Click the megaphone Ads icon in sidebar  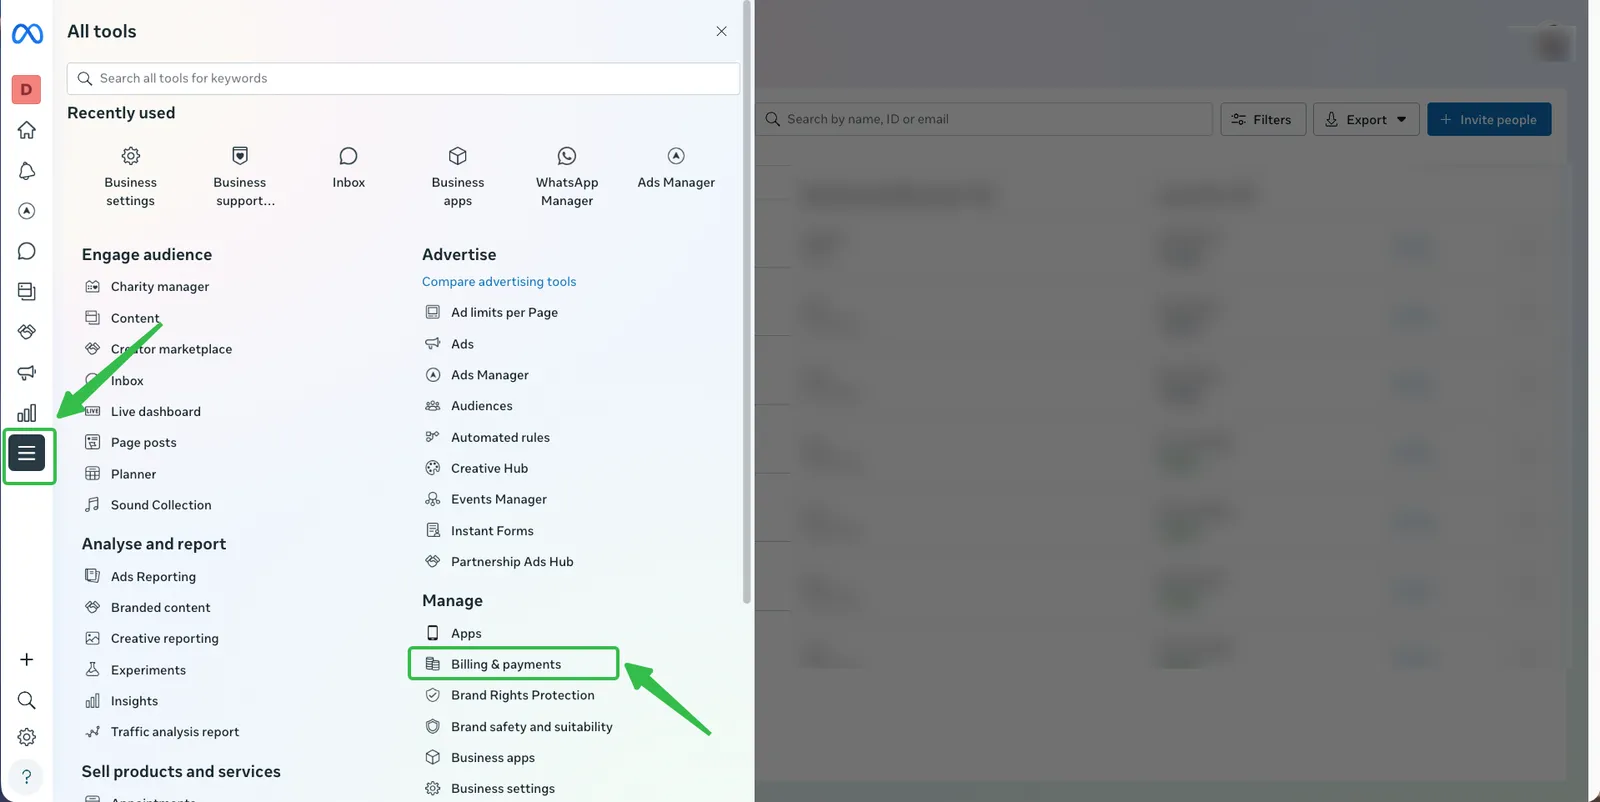pyautogui.click(x=27, y=372)
